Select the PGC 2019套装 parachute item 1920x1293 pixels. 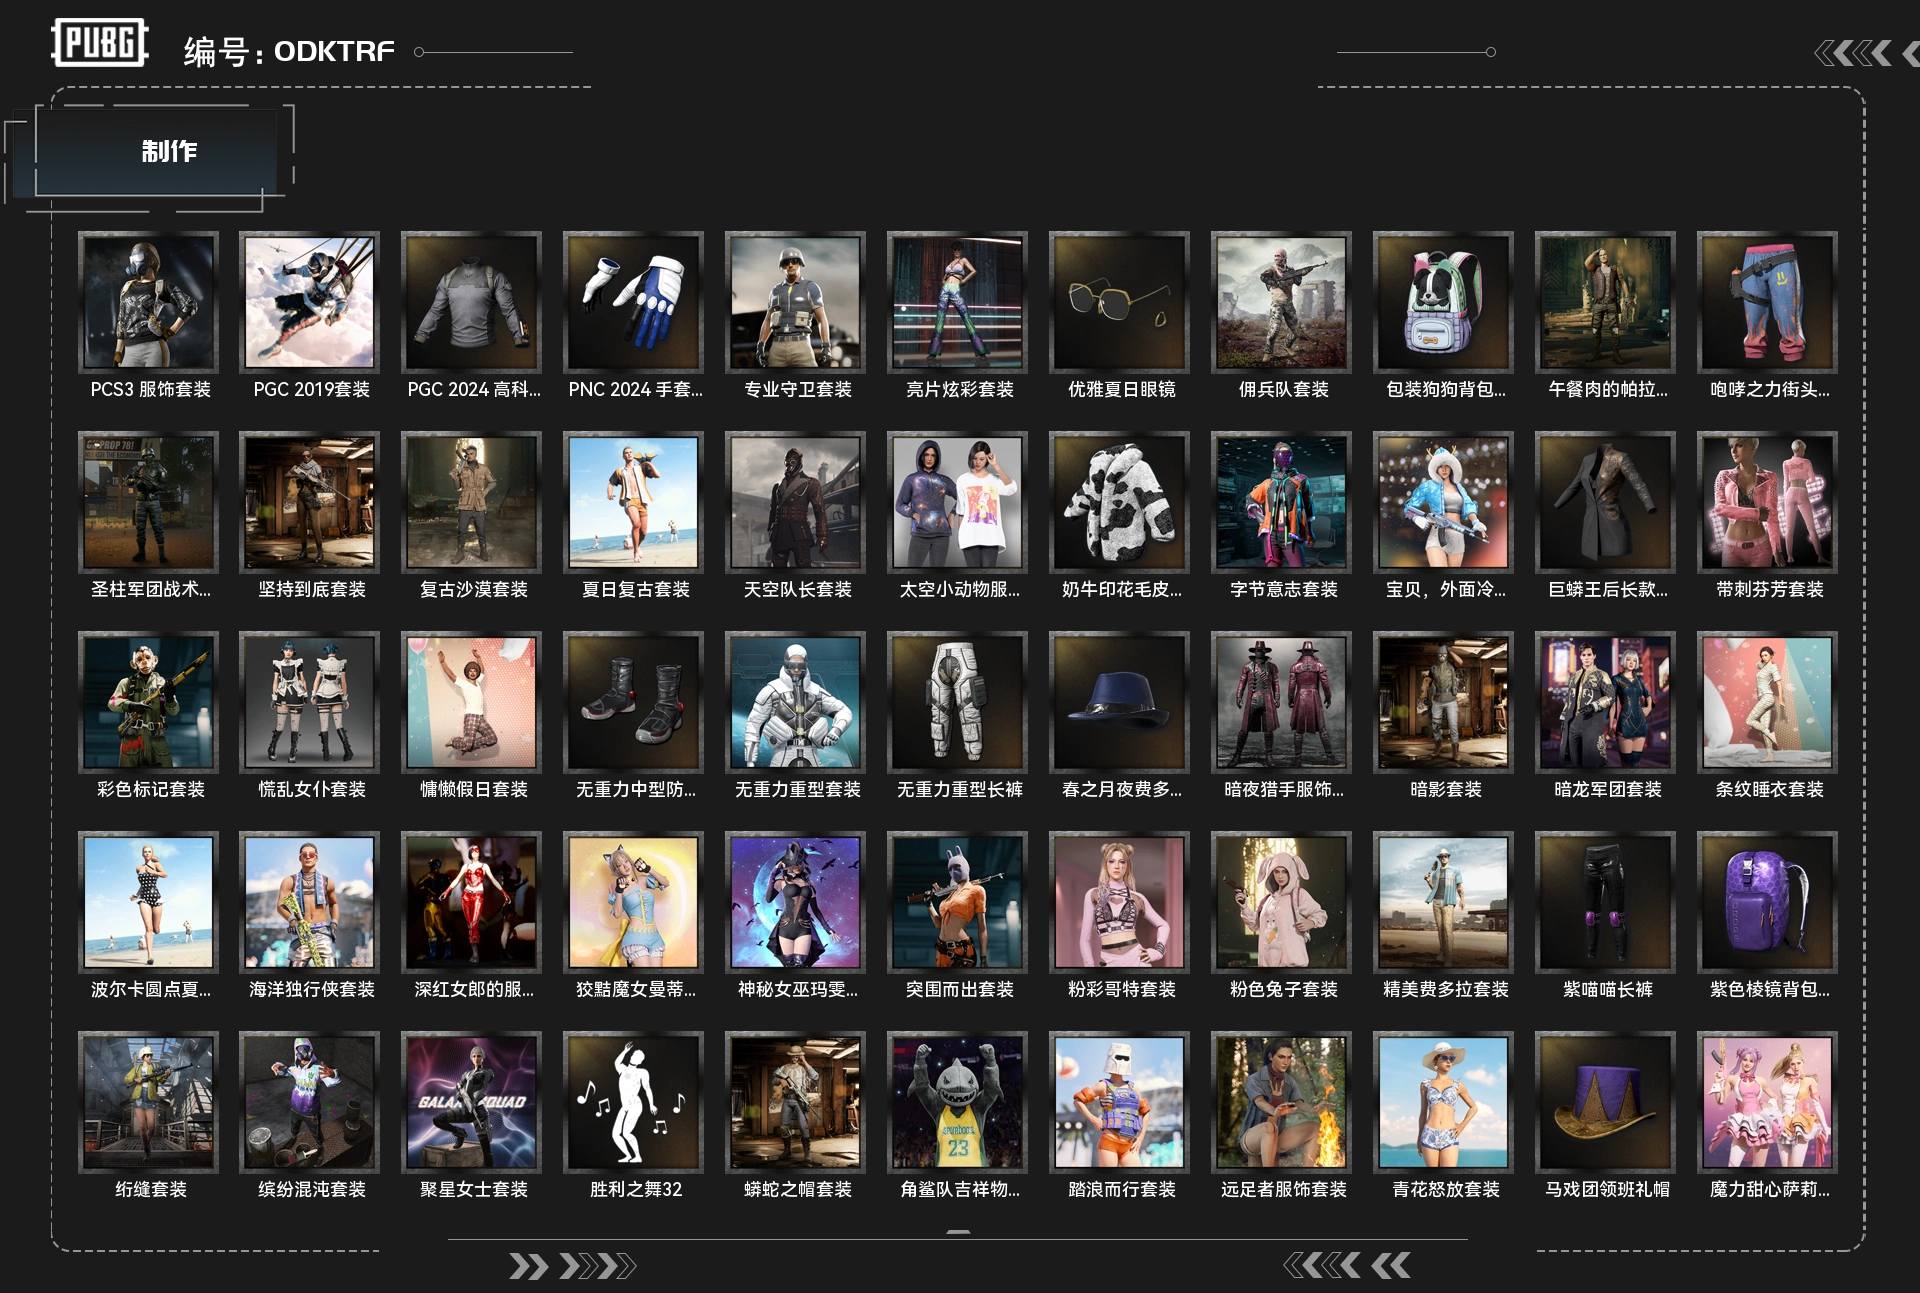pos(310,302)
